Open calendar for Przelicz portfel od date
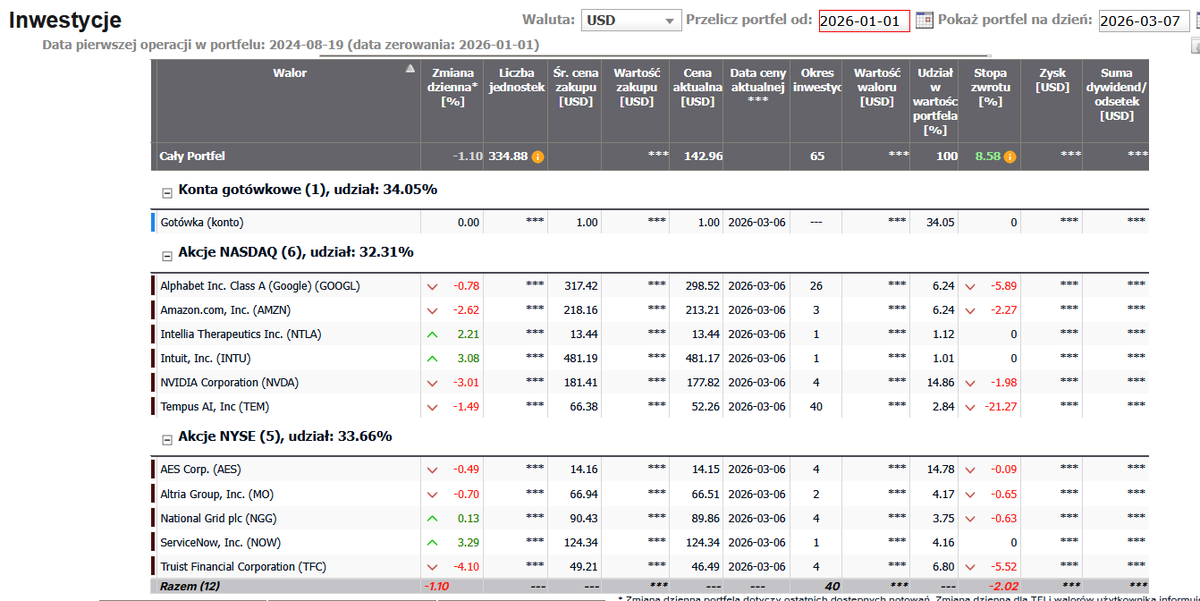 click(x=924, y=20)
